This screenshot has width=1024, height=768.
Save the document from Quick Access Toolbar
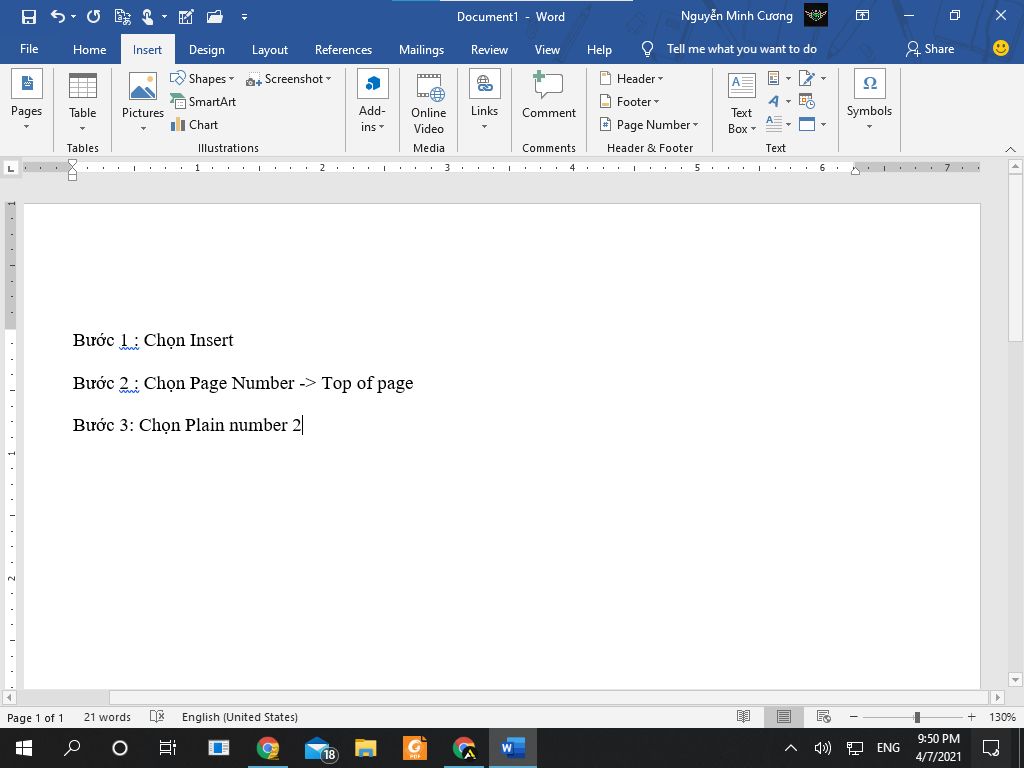click(29, 17)
